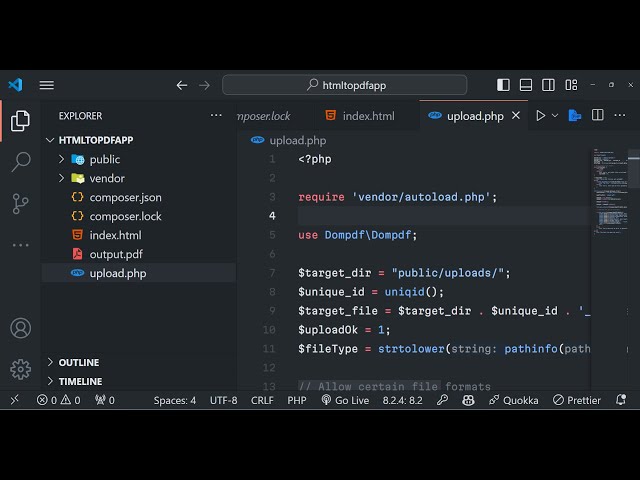Switch to the index.html tab
640x480 pixels.
click(x=368, y=116)
